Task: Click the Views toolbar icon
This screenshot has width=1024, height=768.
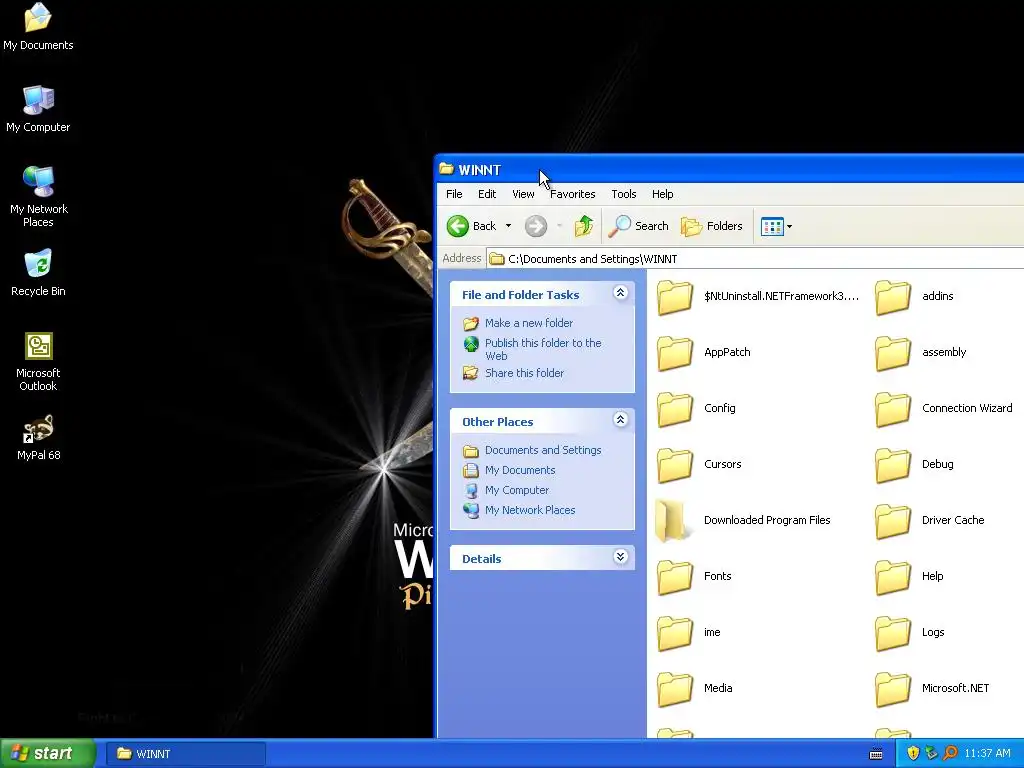Action: click(772, 227)
